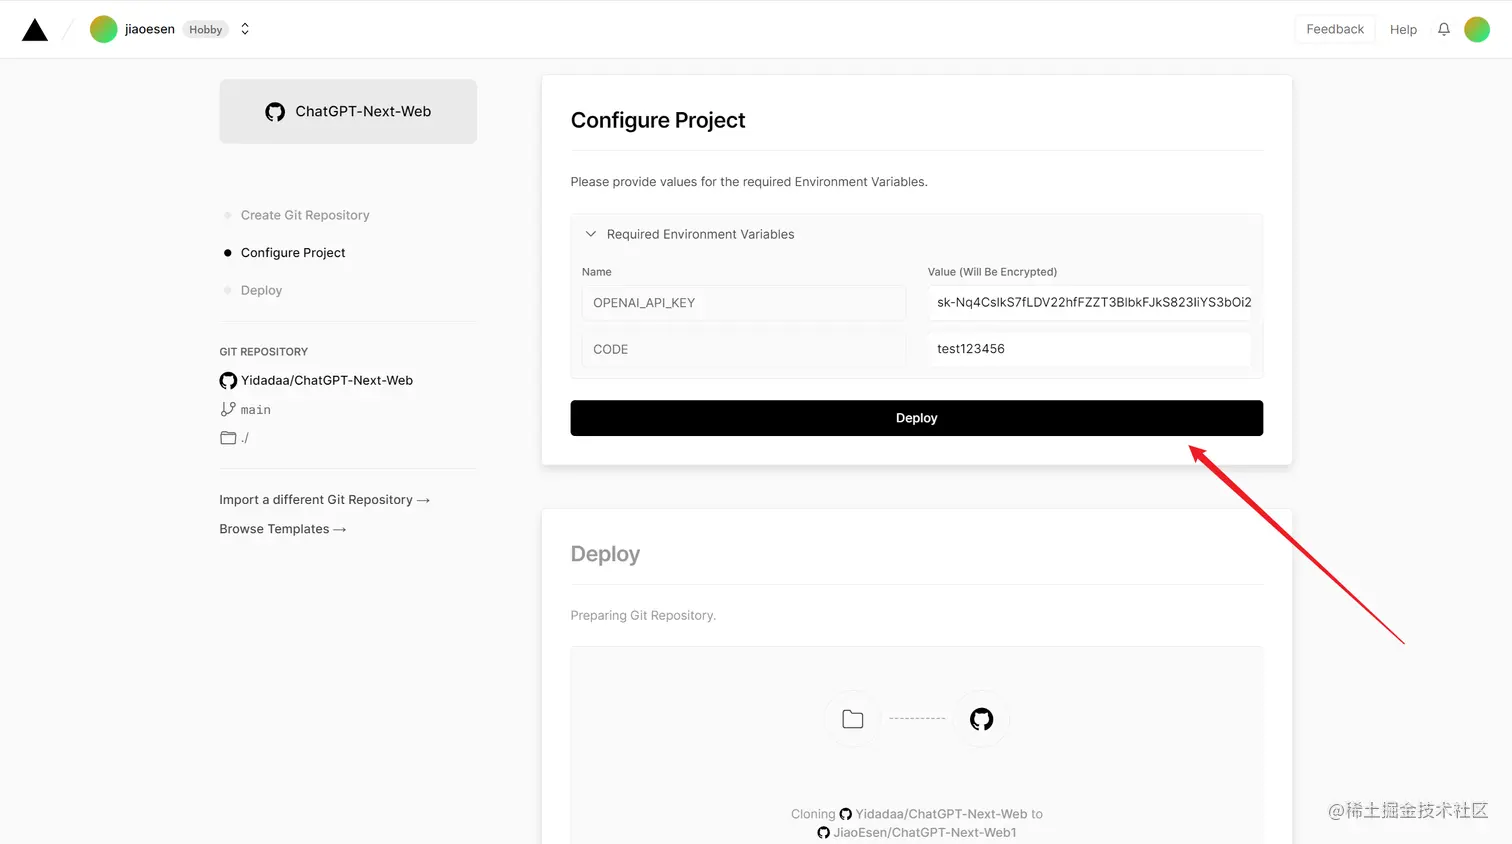Image resolution: width=1512 pixels, height=844 pixels.
Task: Click the Vercel triangle logo
Action: 35,30
